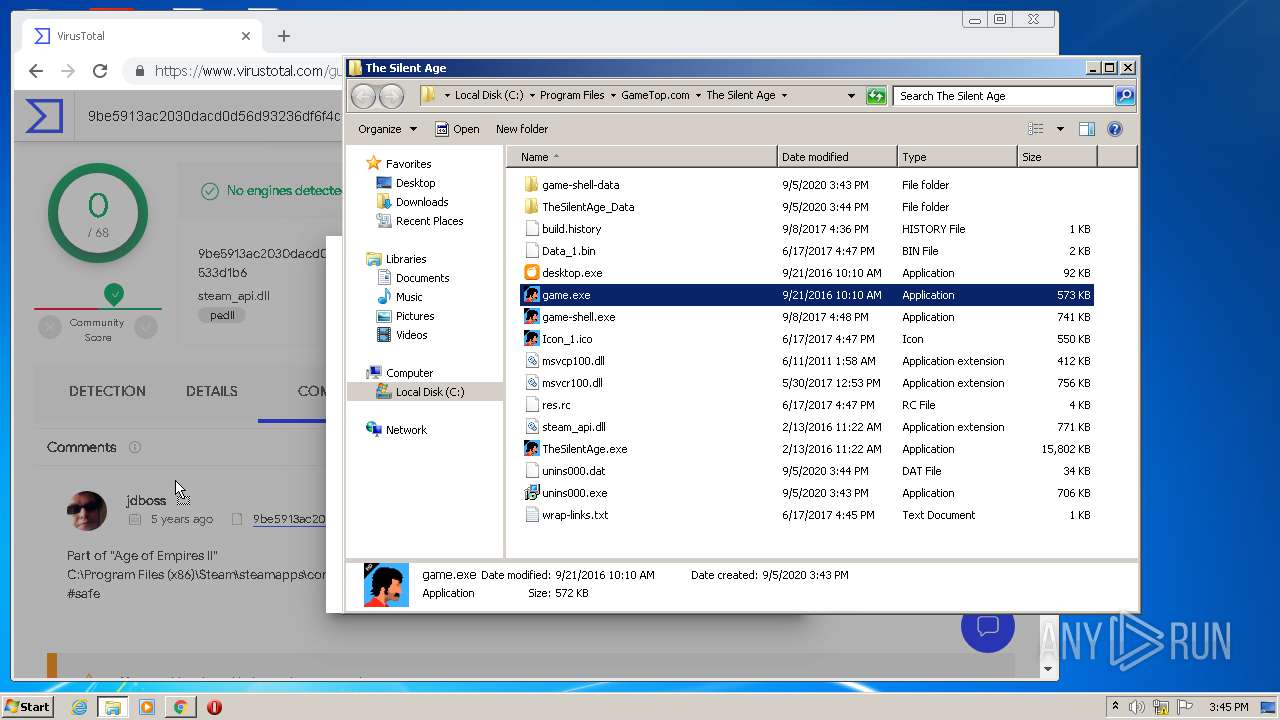Click Internet Explorer taskbar icon

[79, 707]
